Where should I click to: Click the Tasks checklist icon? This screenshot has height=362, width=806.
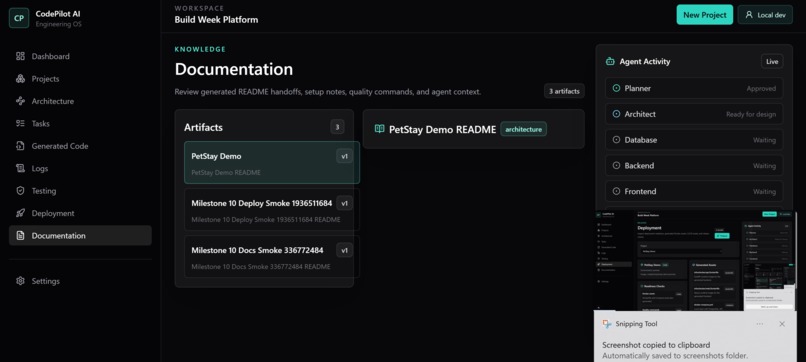(x=20, y=123)
